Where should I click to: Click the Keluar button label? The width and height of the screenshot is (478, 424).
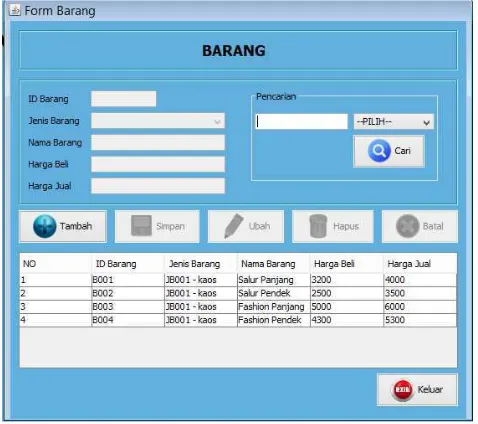[x=430, y=390]
